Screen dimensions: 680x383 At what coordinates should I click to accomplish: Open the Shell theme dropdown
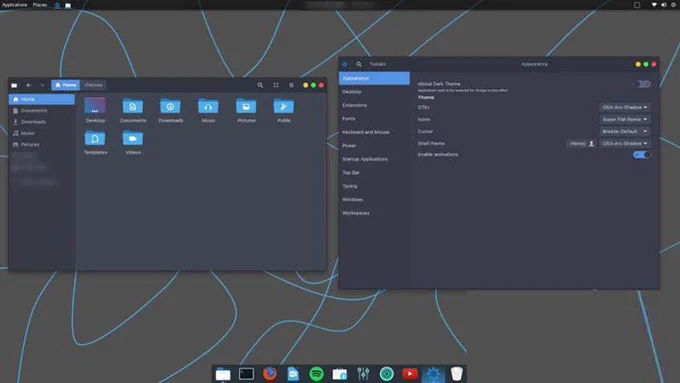pyautogui.click(x=624, y=143)
